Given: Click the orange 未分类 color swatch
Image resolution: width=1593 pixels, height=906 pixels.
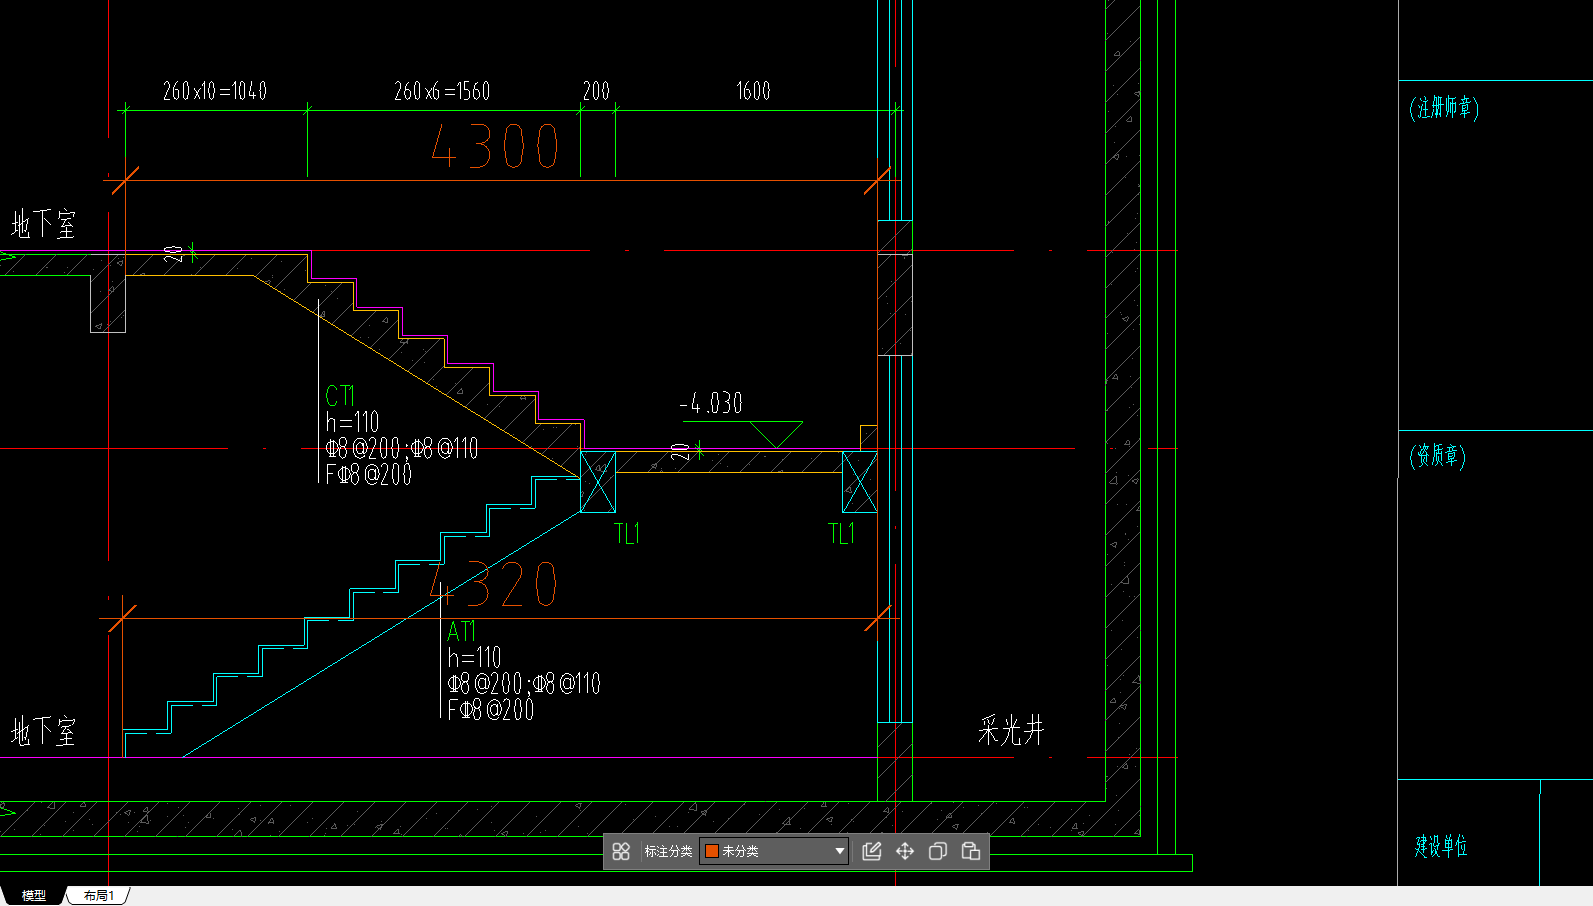Looking at the screenshot, I should tap(712, 851).
